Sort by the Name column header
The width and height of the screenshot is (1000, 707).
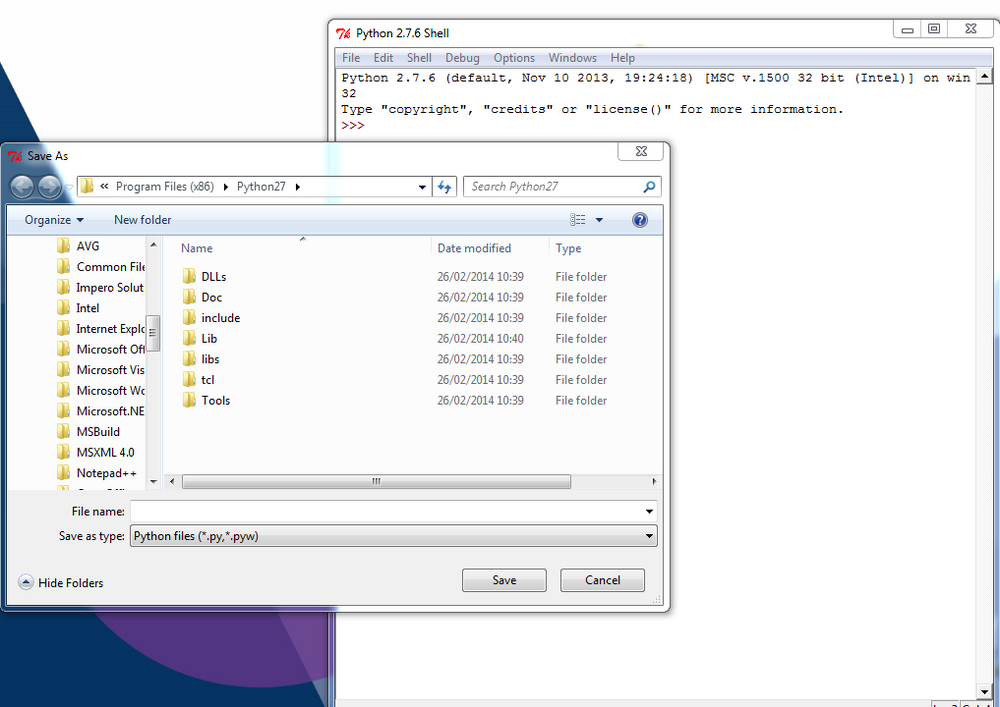coord(196,248)
